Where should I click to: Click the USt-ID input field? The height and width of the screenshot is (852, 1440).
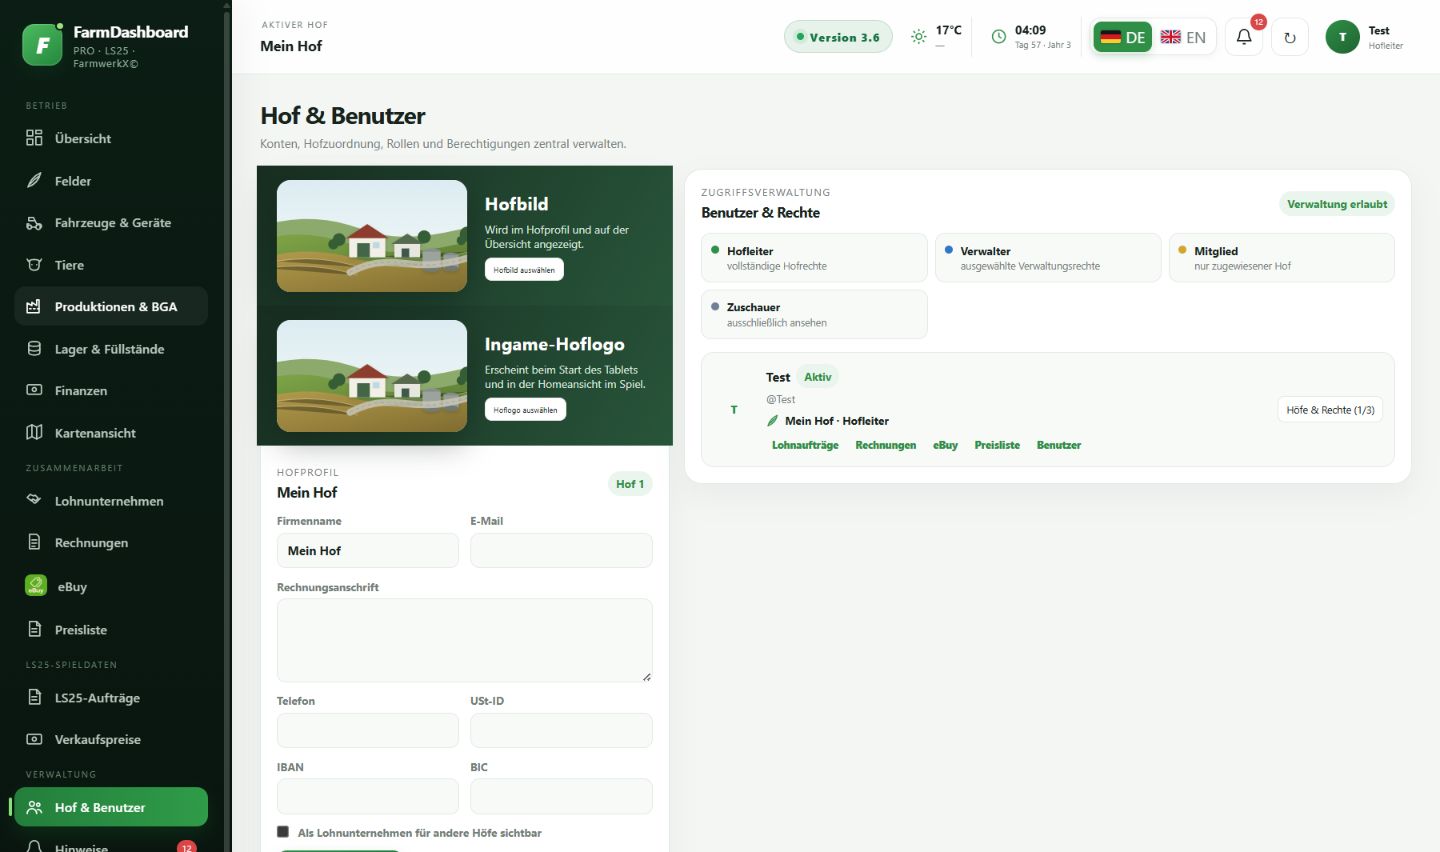561,730
